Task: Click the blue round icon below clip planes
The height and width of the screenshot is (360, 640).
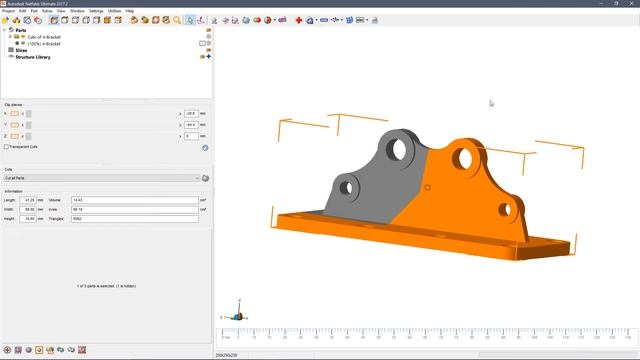Action: (205, 148)
